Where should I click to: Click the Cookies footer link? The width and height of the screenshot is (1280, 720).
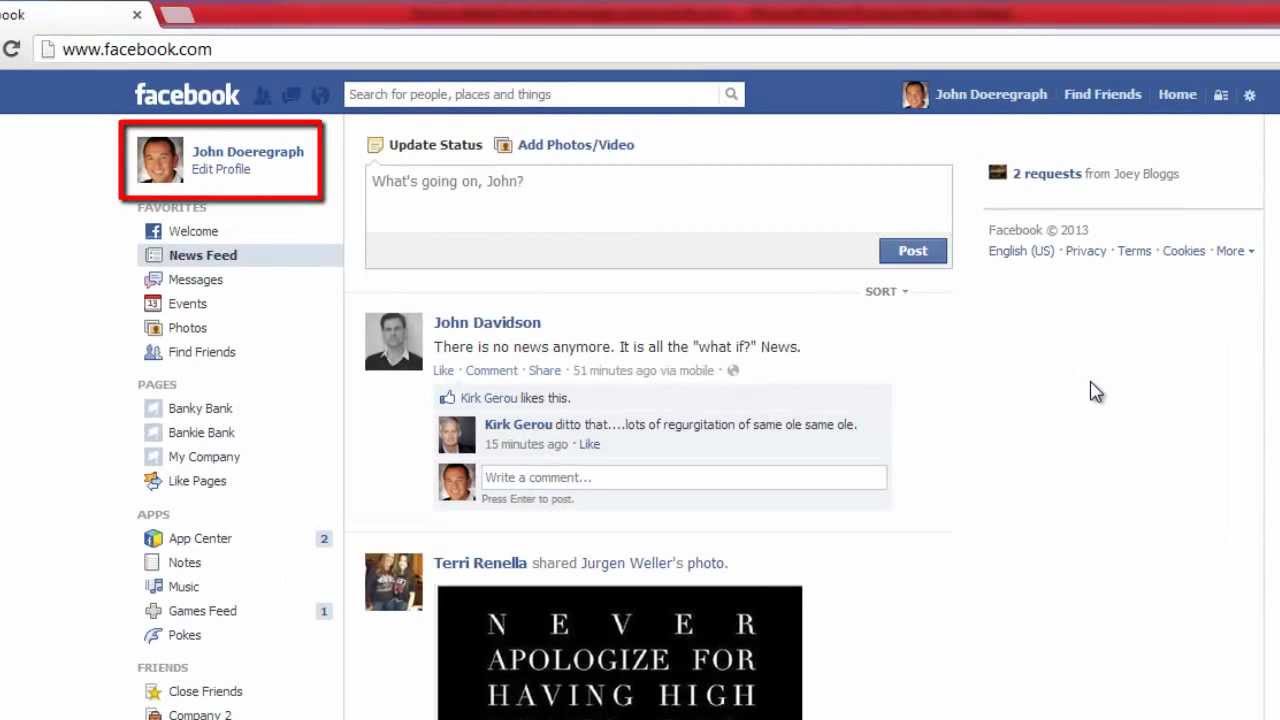coord(1184,251)
